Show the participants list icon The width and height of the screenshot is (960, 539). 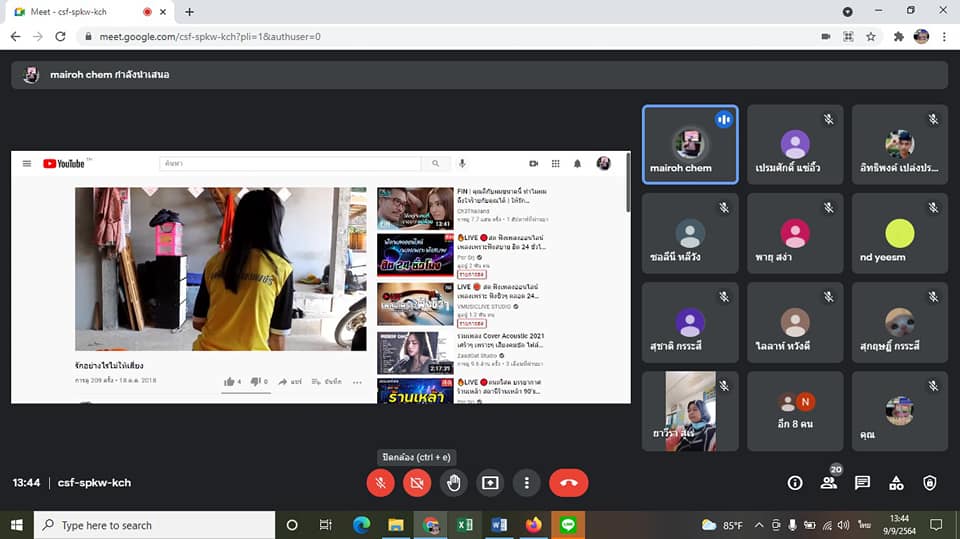pos(829,483)
